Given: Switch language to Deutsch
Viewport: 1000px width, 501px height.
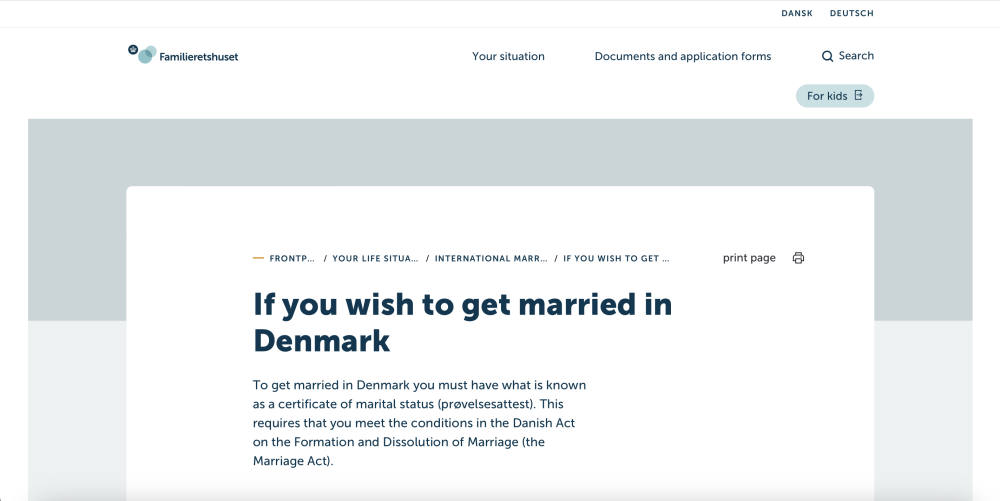Looking at the screenshot, I should [x=851, y=14].
